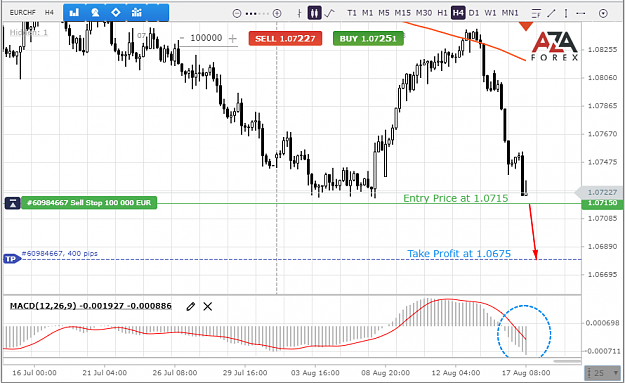Click the account profile icon in blue toolbar
Screen dimensions: 625x383
95,13
